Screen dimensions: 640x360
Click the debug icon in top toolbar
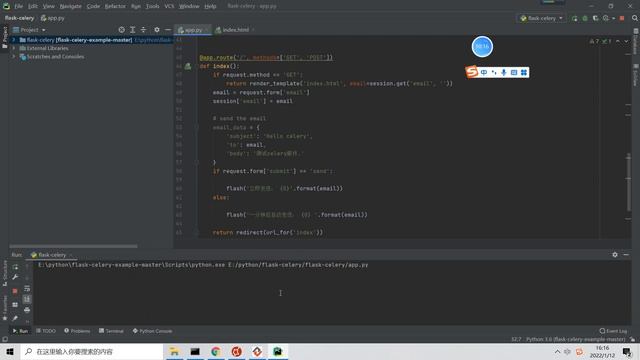tap(585, 18)
